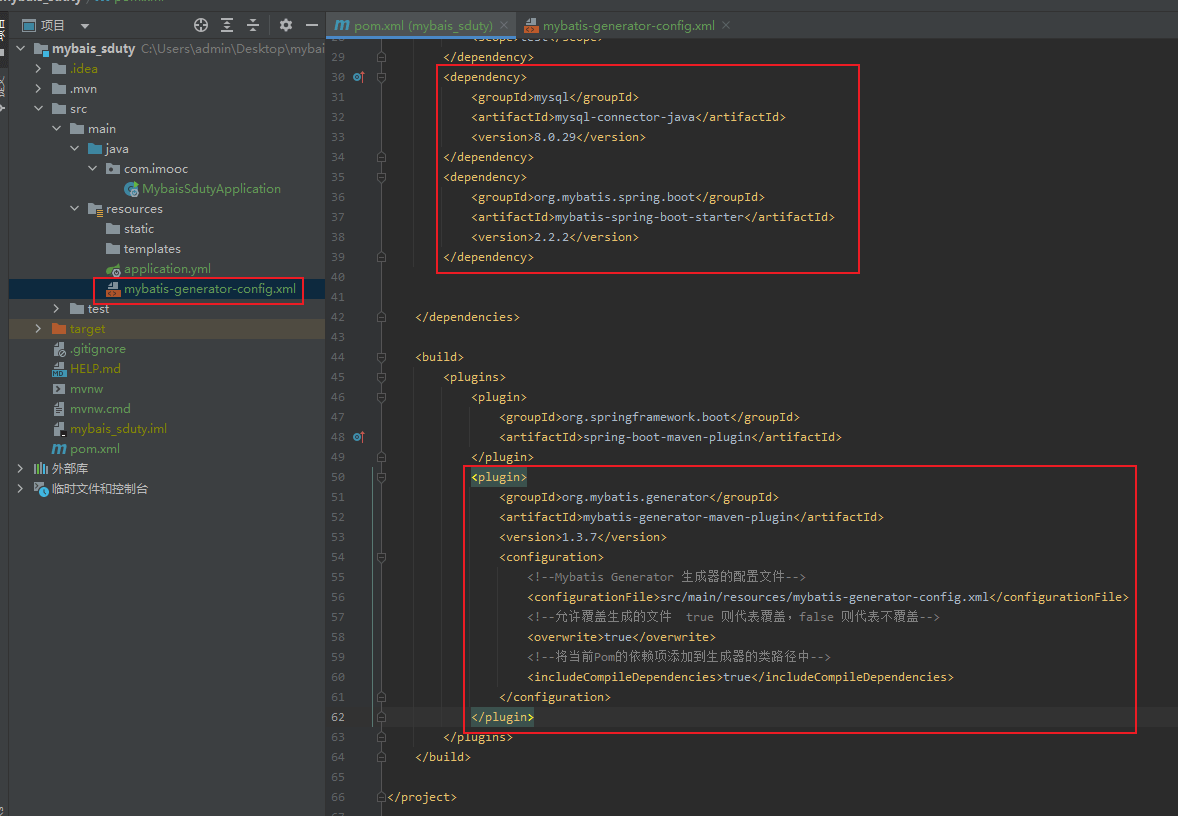Close the pom.xml (mybais_sduty) tab

[504, 25]
